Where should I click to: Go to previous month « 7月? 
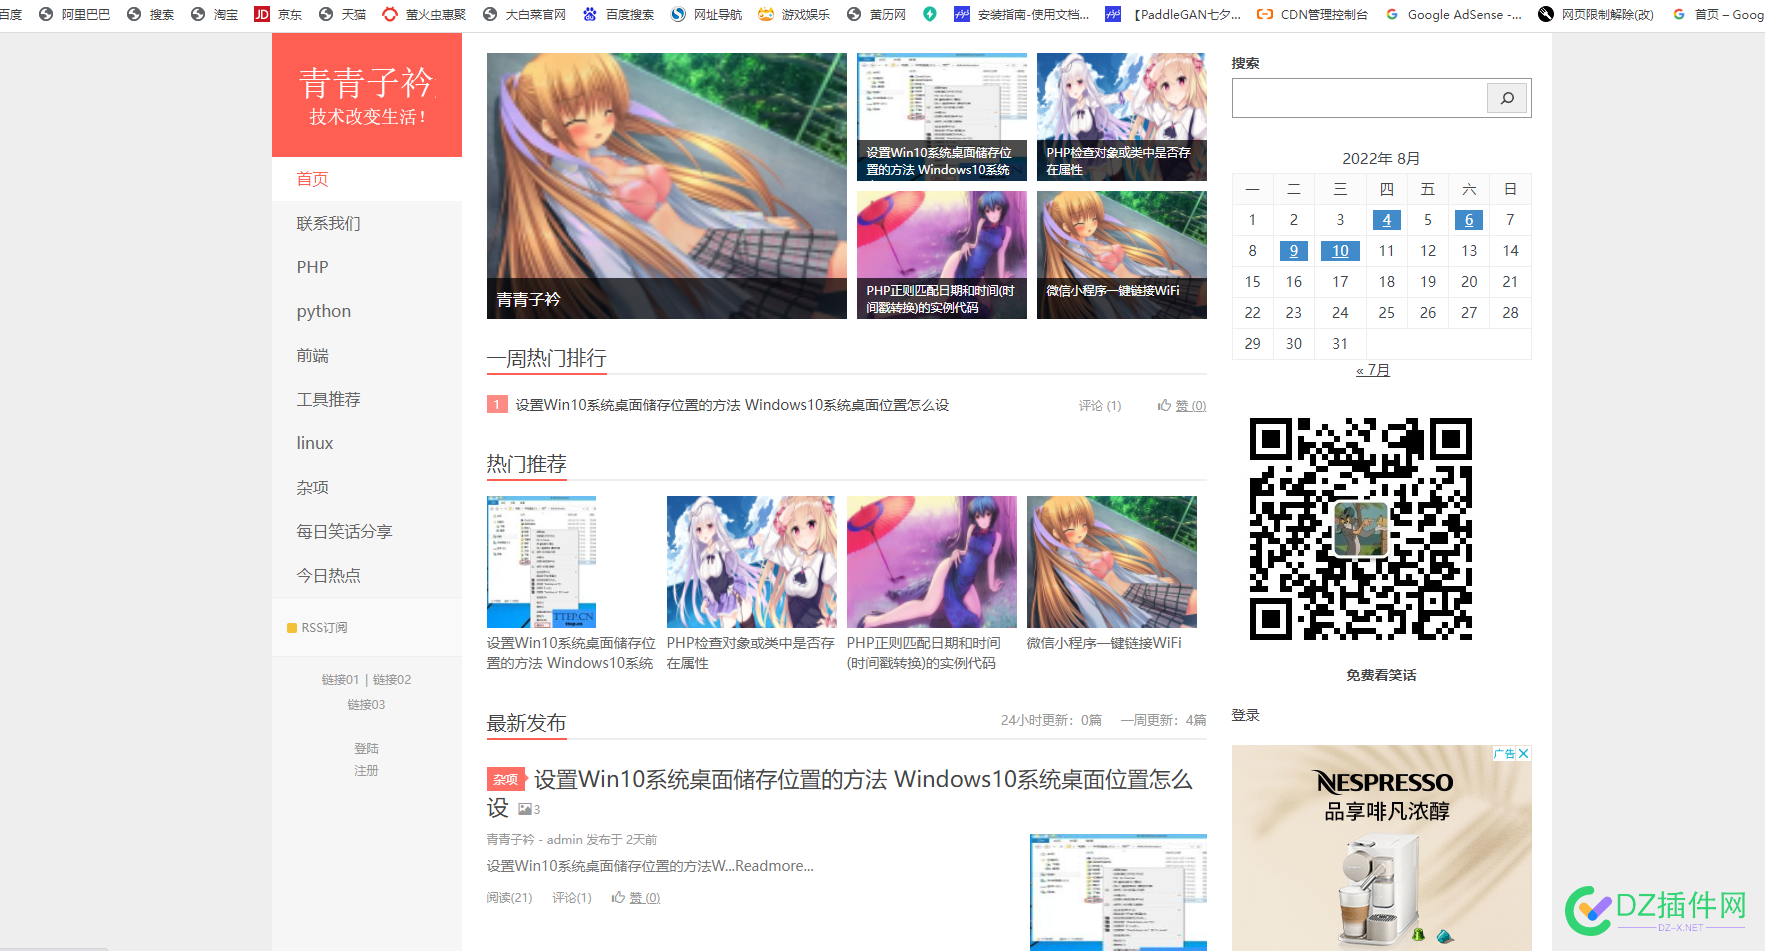[x=1373, y=370]
